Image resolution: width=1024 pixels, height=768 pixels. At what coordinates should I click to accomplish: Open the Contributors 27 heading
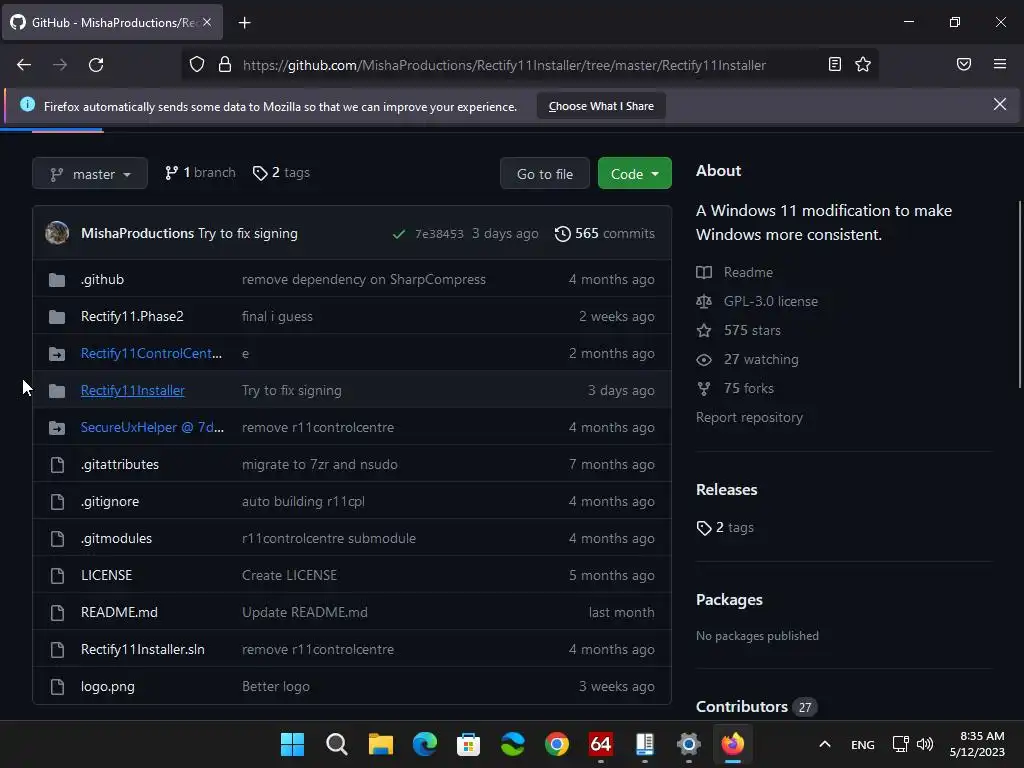(756, 707)
